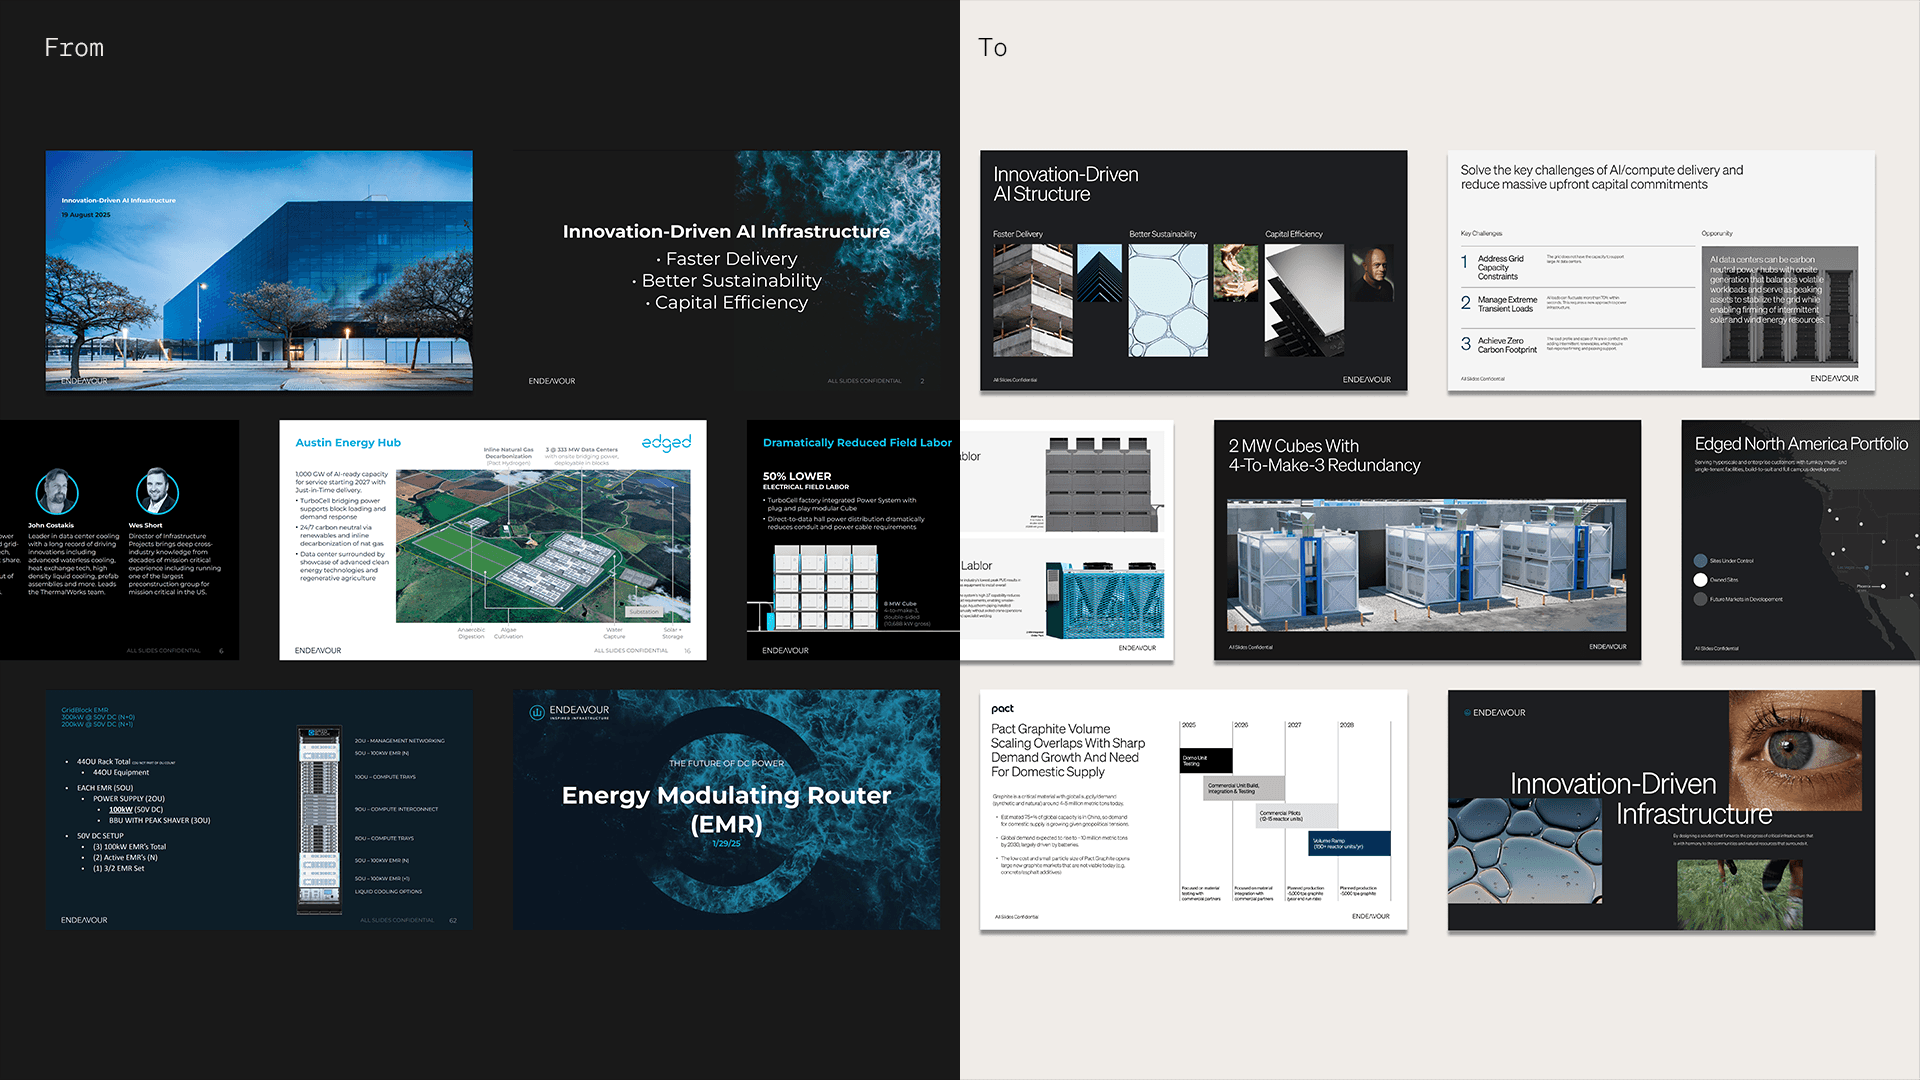Click the bubbles image under Better Sustainability
The width and height of the screenshot is (1920, 1080).
coord(1167,301)
